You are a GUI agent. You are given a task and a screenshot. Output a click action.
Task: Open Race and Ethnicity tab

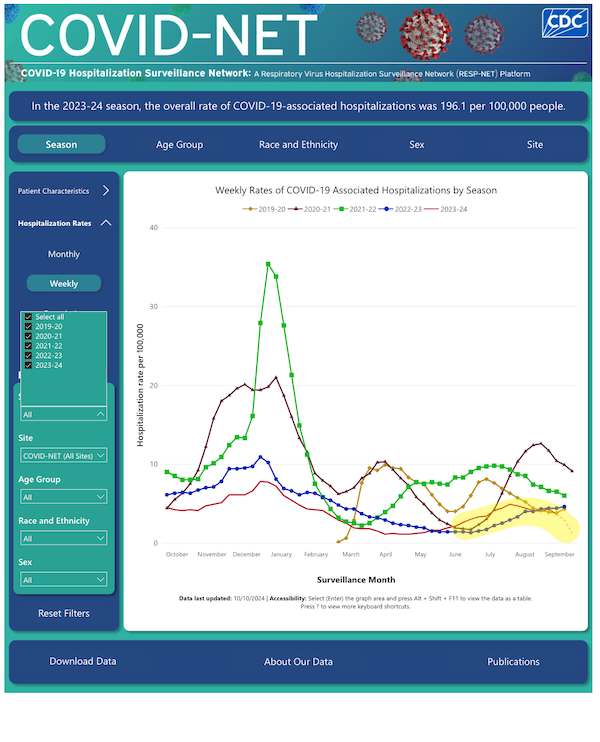298,144
